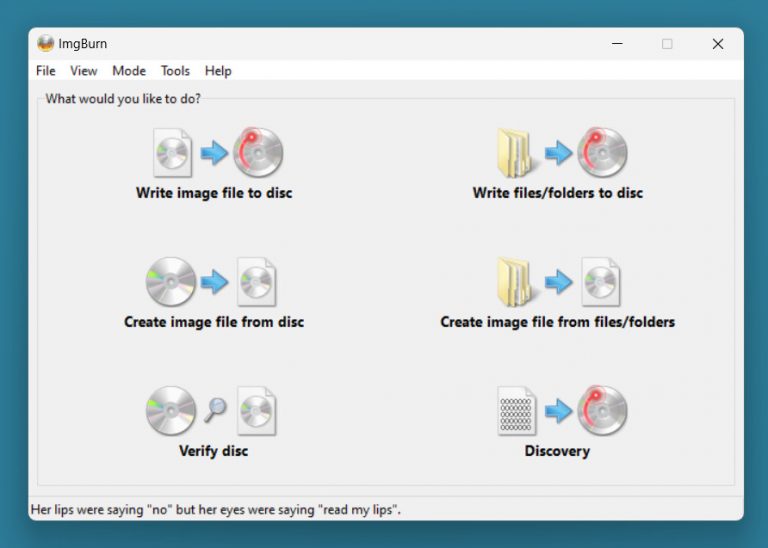Close the ImgBurn window
768x548 pixels.
click(x=717, y=44)
